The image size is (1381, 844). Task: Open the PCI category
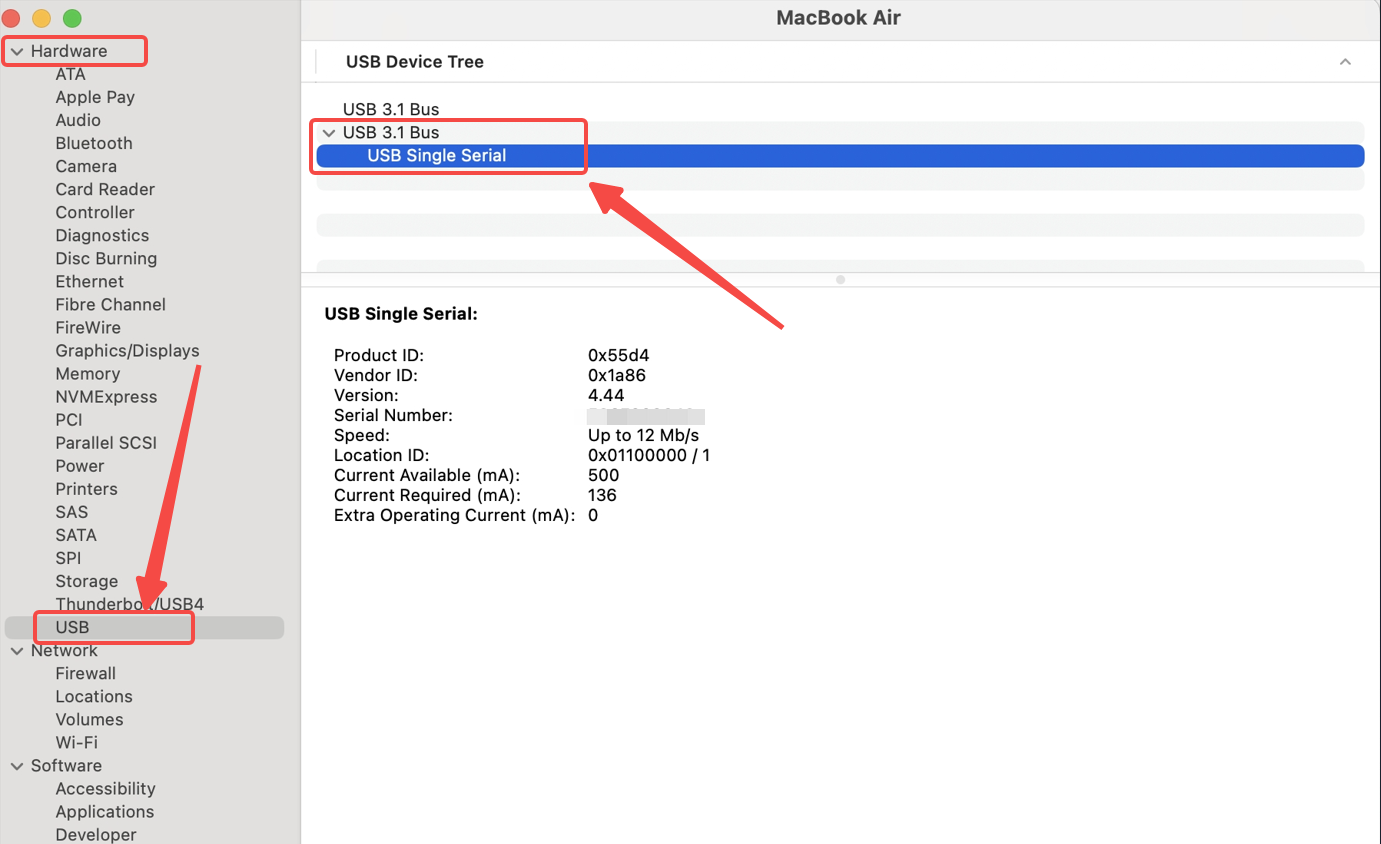click(x=69, y=419)
